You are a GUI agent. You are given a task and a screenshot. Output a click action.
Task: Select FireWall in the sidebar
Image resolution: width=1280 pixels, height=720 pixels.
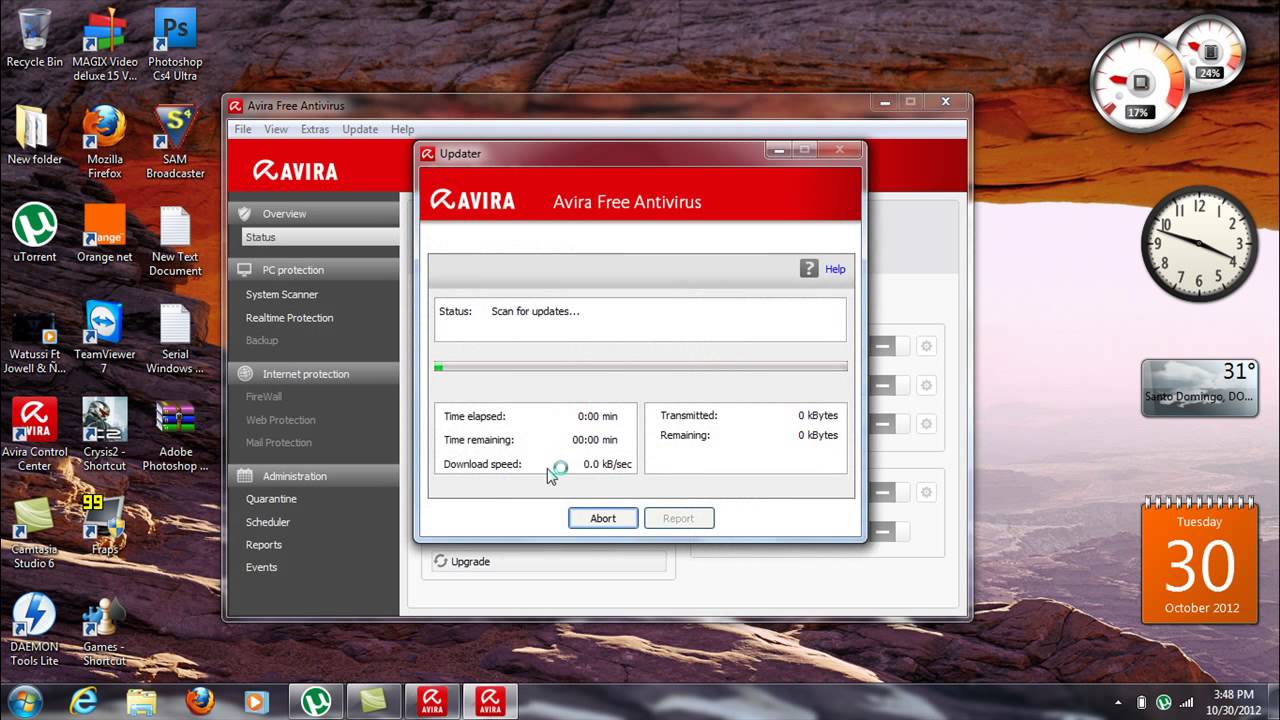pyautogui.click(x=264, y=396)
